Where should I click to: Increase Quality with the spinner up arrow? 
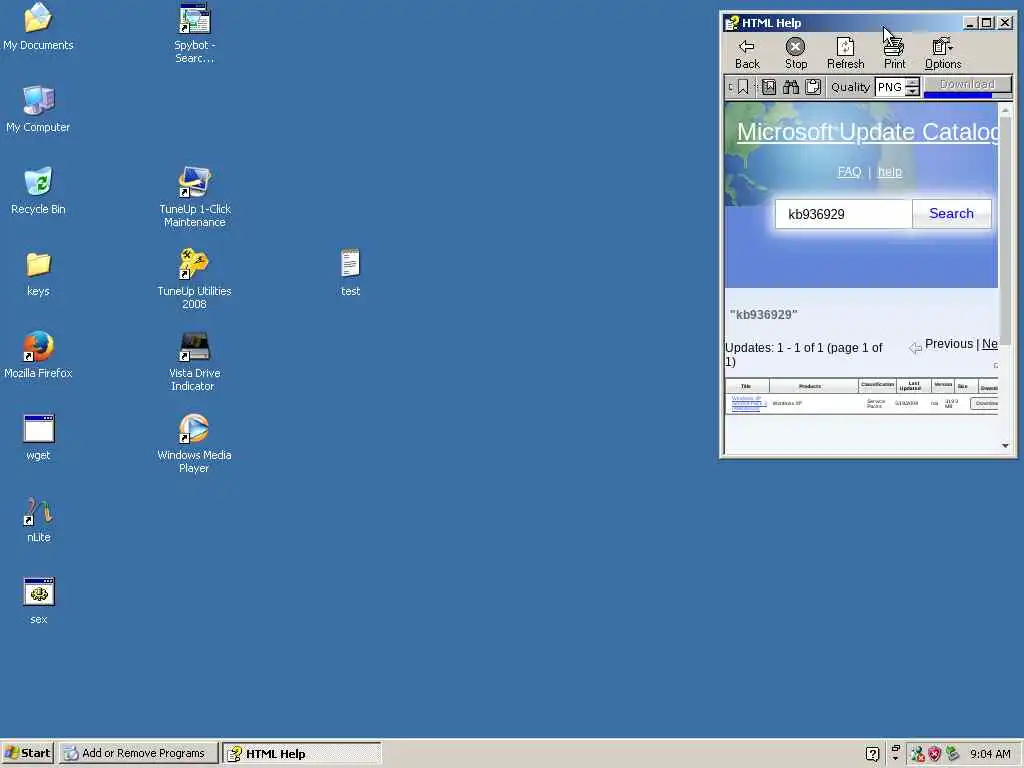pos(912,82)
